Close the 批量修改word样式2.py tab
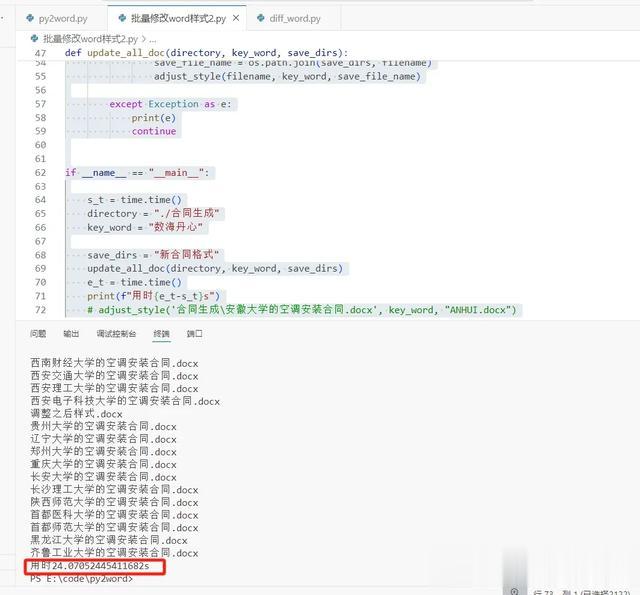640x595 pixels. (236, 18)
